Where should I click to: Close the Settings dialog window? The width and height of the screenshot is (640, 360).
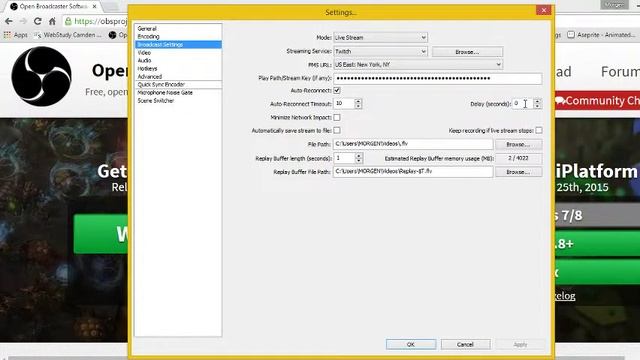tap(543, 11)
